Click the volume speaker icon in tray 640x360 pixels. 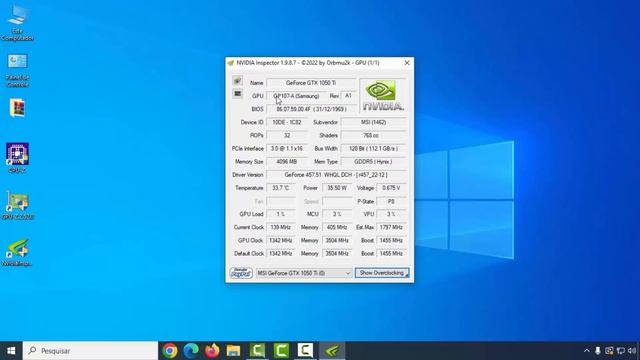[632, 351]
